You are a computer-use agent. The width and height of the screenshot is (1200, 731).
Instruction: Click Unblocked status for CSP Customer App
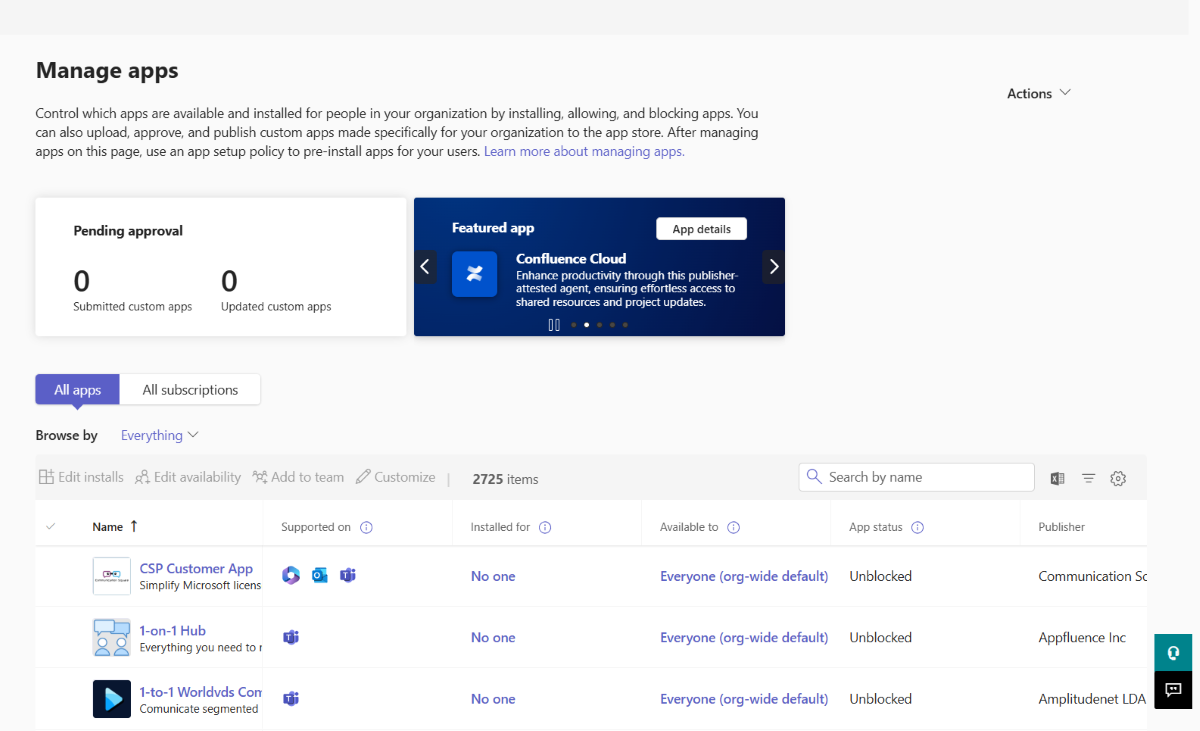pyautogui.click(x=880, y=576)
